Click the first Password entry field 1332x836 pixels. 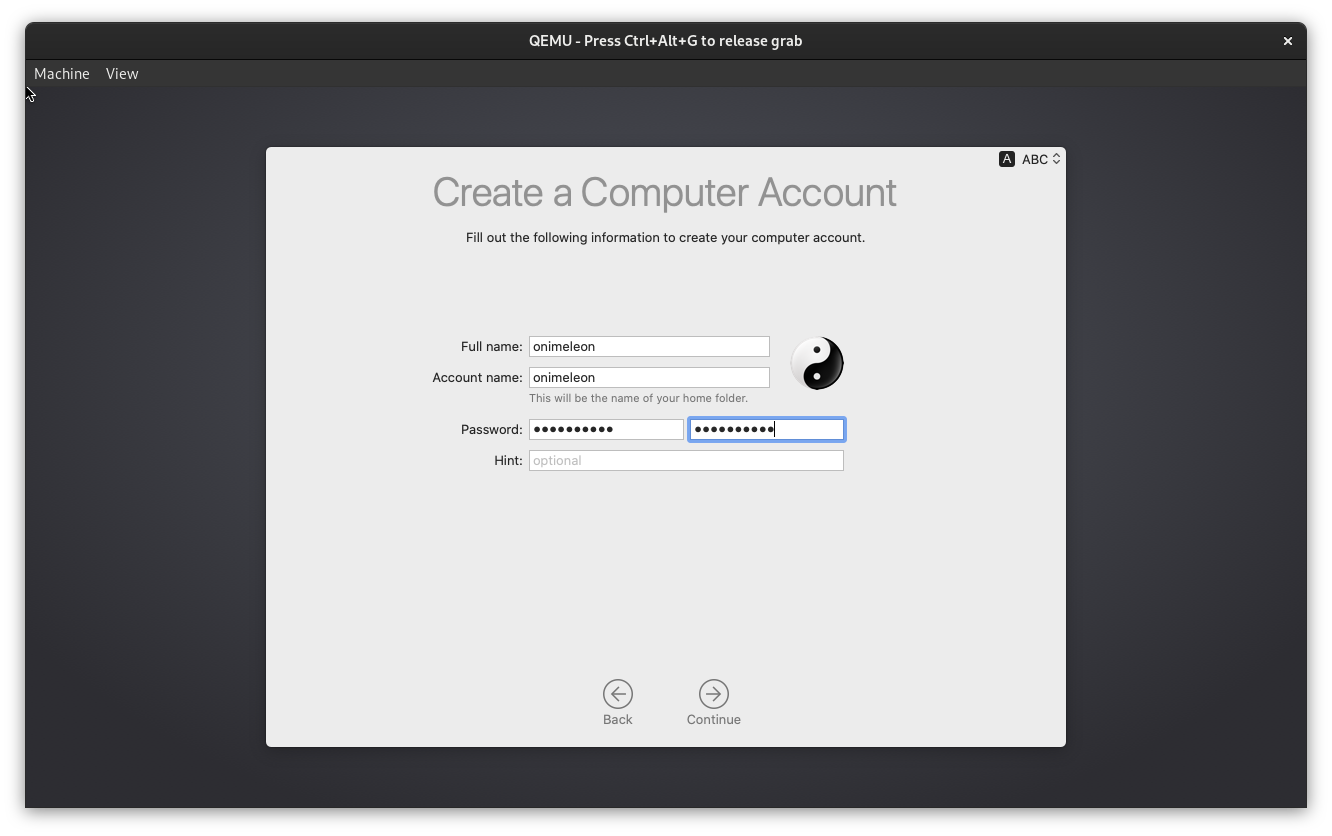coord(606,429)
